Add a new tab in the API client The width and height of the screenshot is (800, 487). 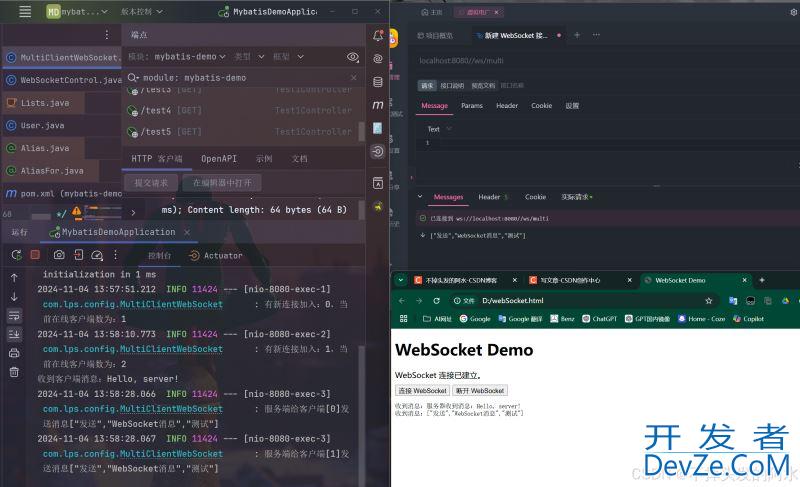point(577,35)
